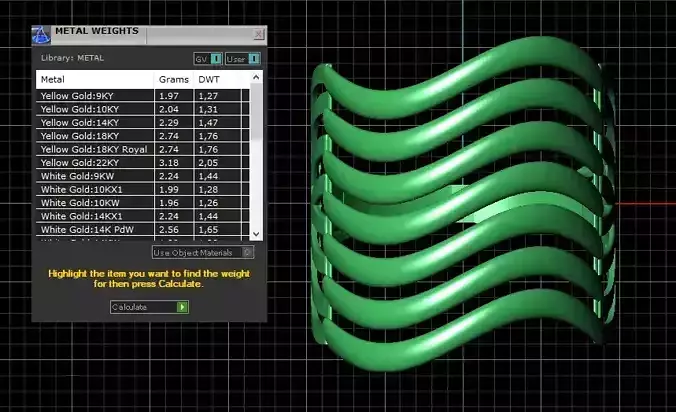676x412 pixels.
Task: Click the 2,05 DWT value cell
Action: (x=218, y=162)
